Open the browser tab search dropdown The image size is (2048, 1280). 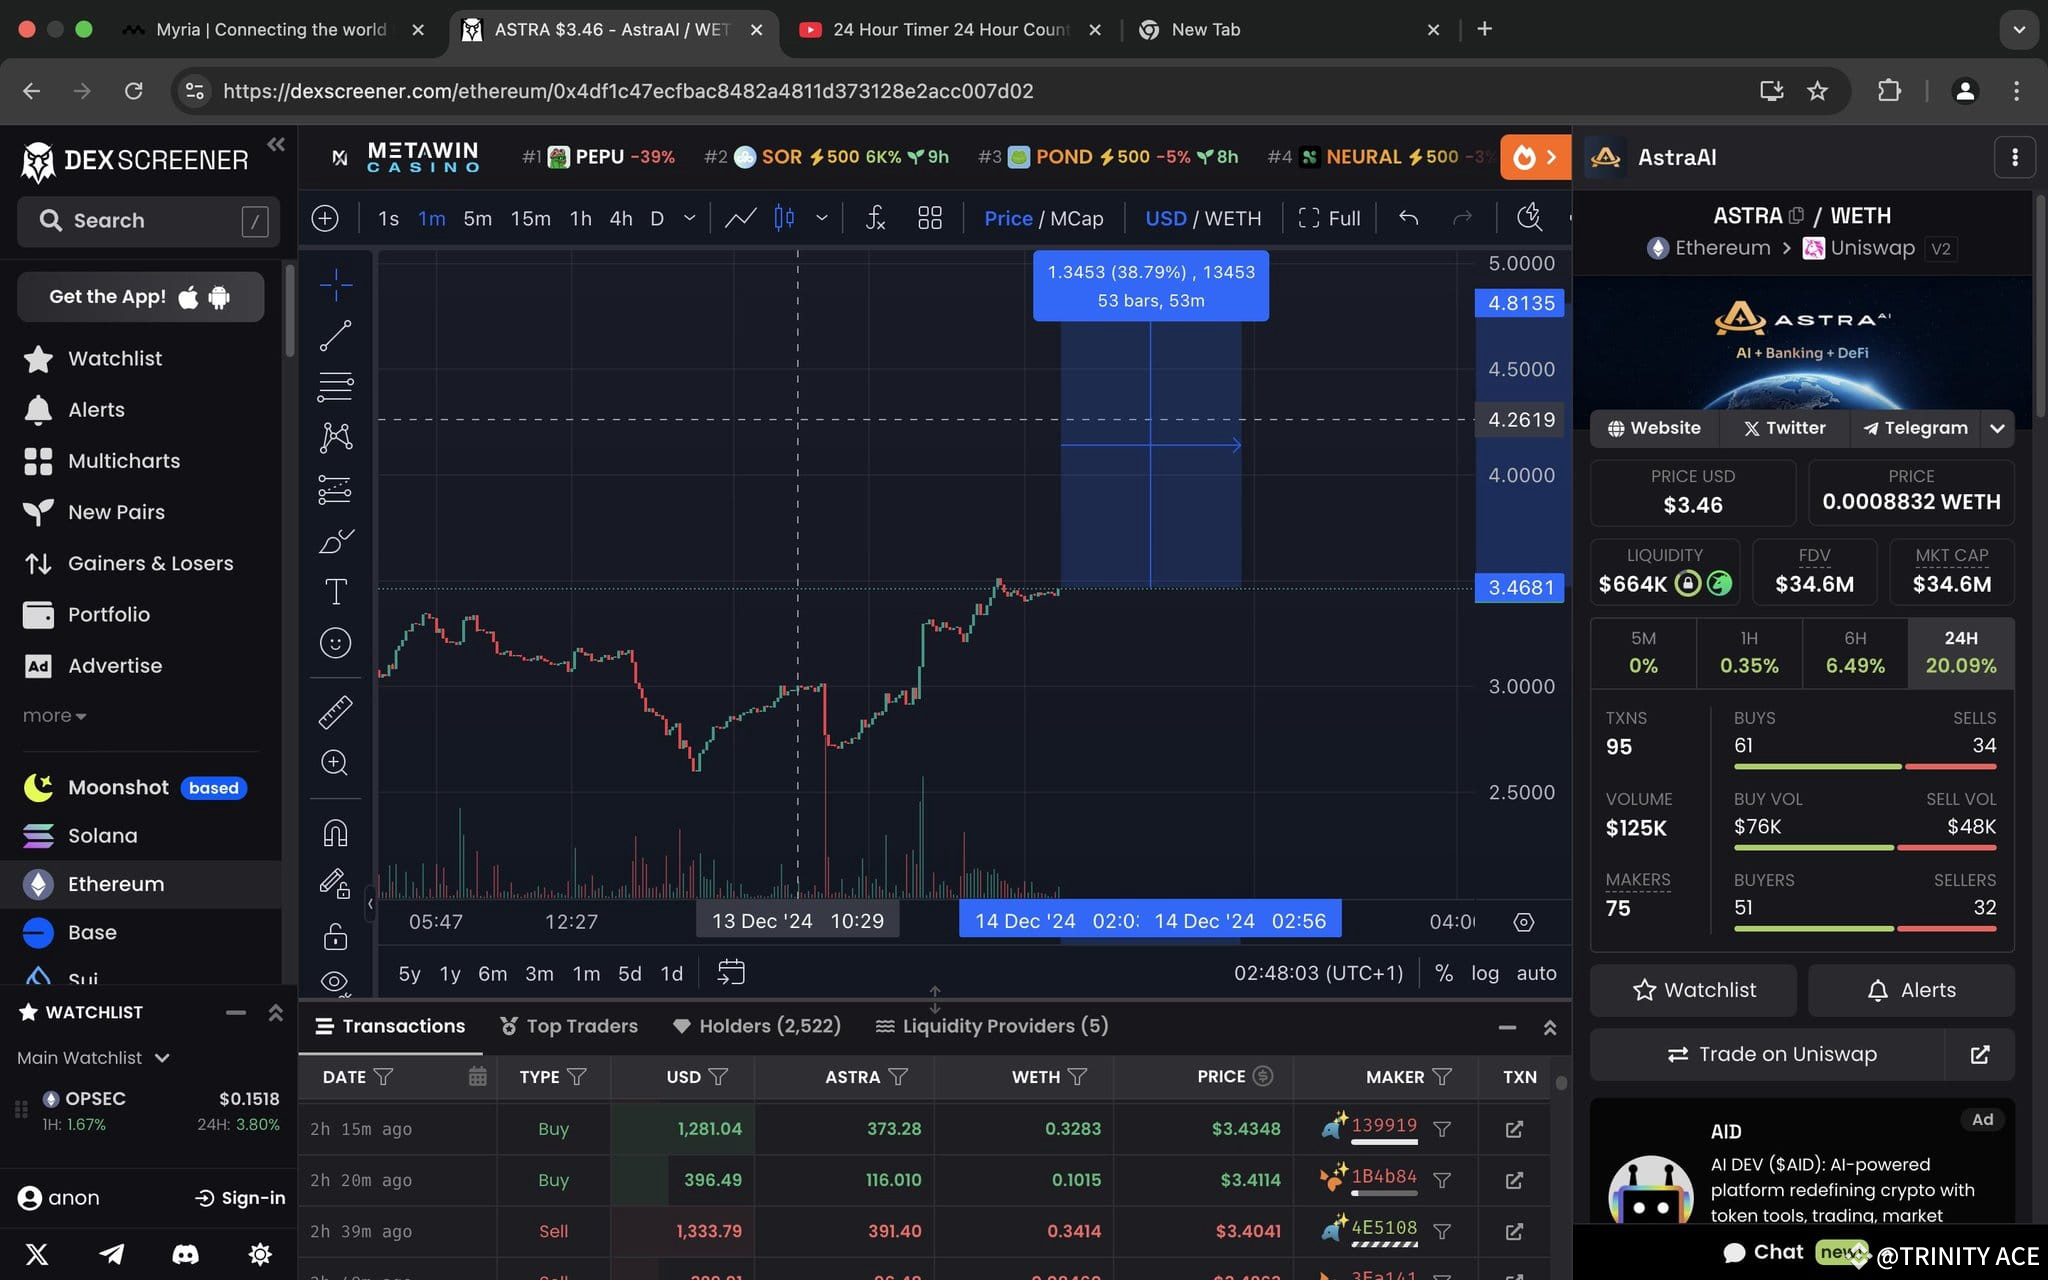pyautogui.click(x=2019, y=30)
